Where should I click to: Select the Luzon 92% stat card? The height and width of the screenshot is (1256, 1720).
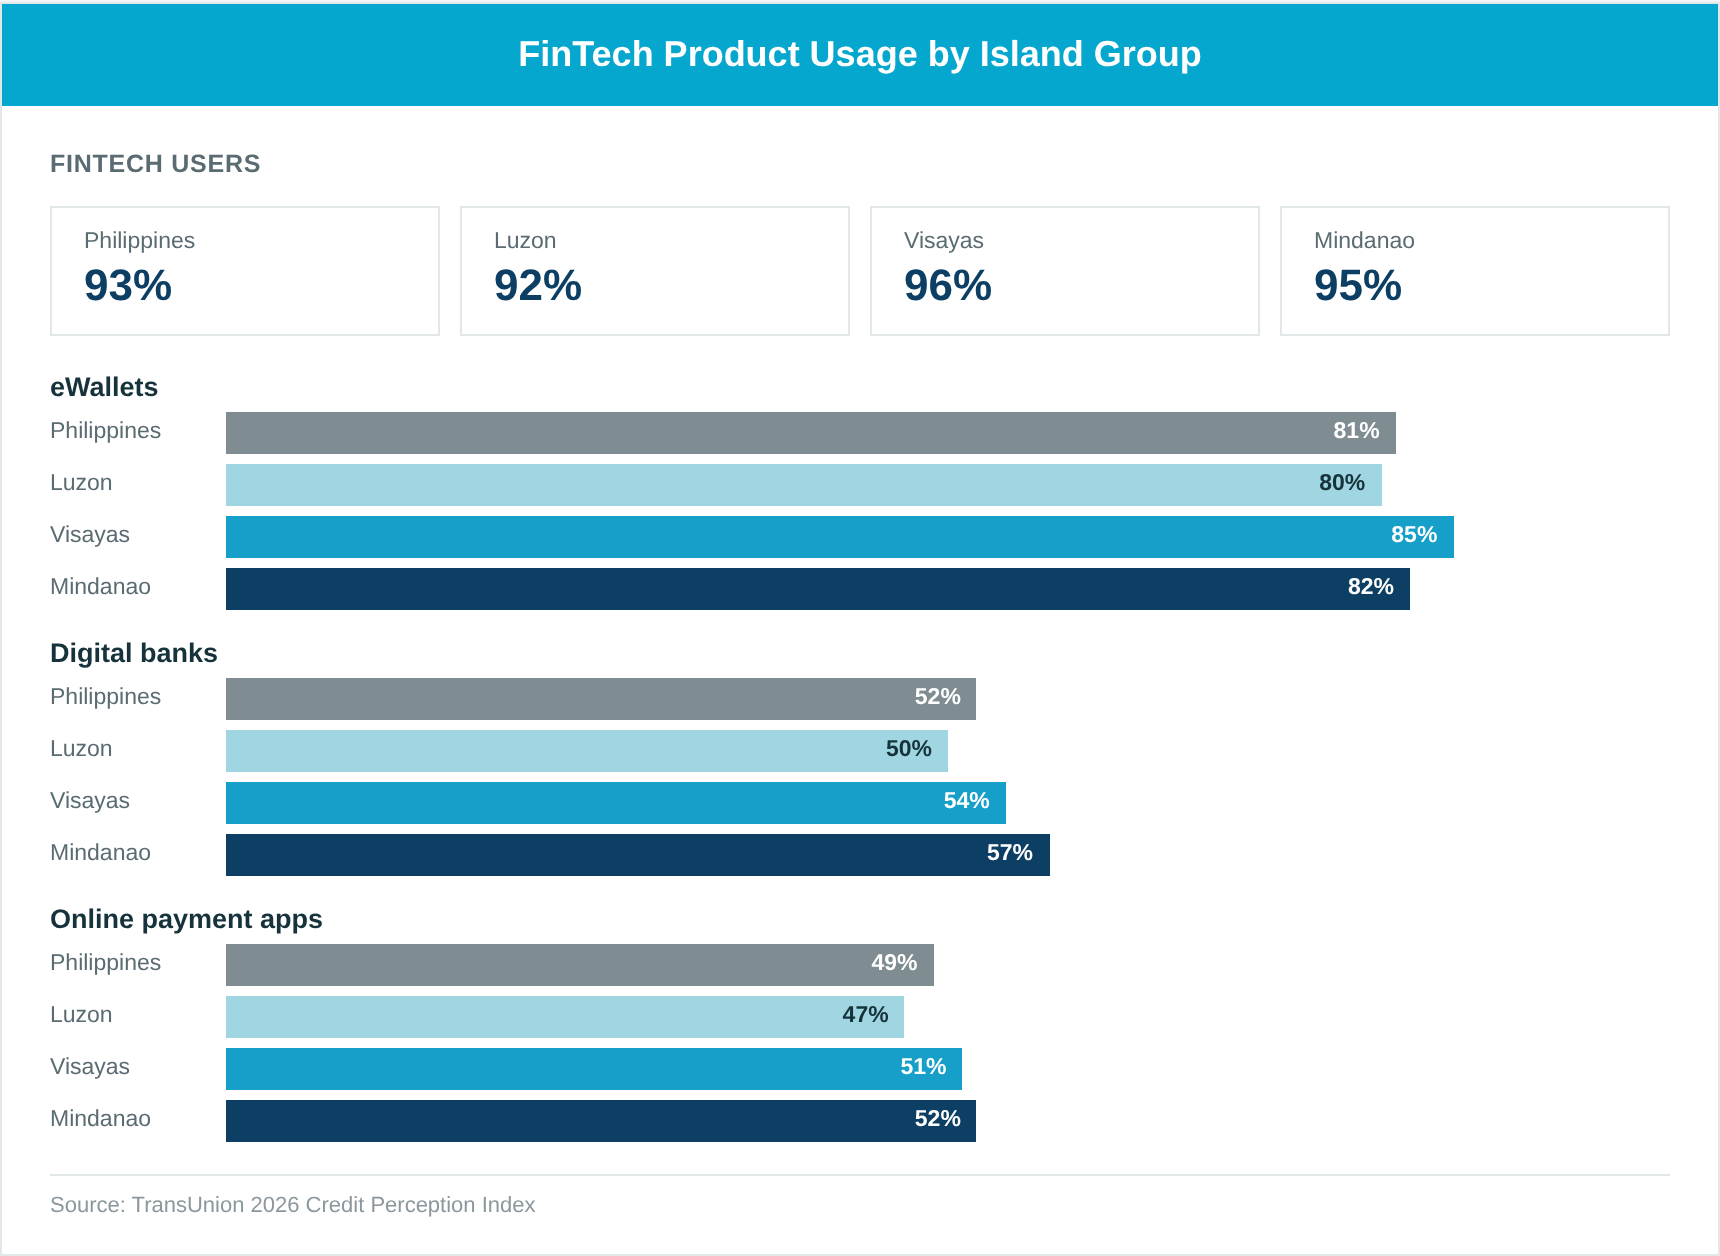pos(655,271)
